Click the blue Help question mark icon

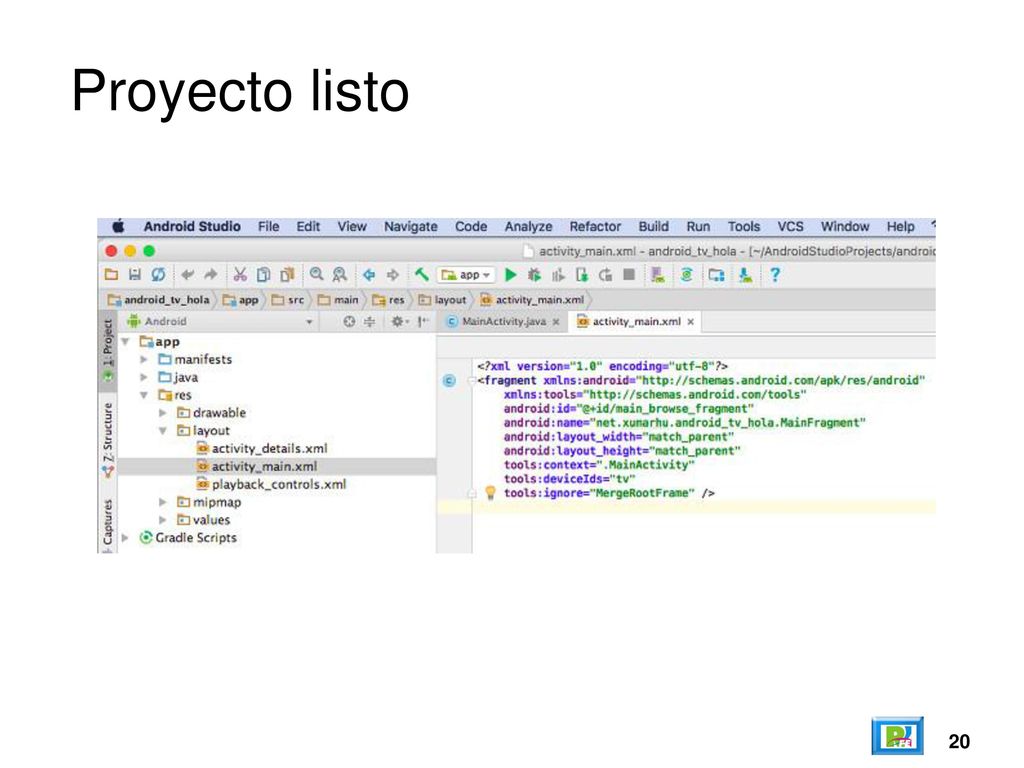click(775, 275)
